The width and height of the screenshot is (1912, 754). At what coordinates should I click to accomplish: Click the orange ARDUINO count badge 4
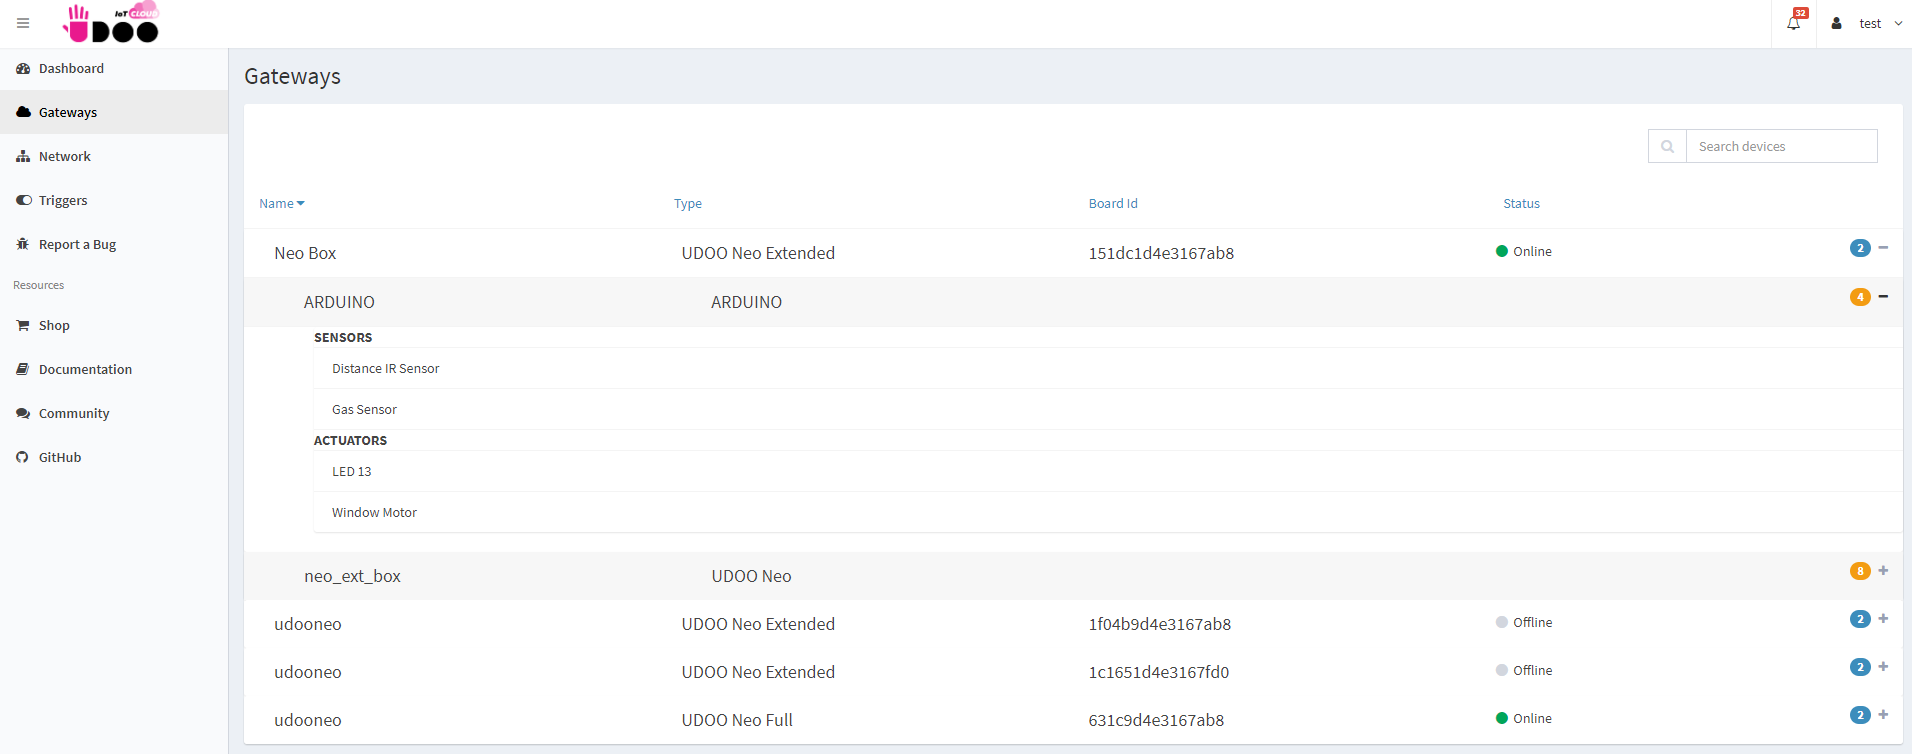[x=1860, y=297]
